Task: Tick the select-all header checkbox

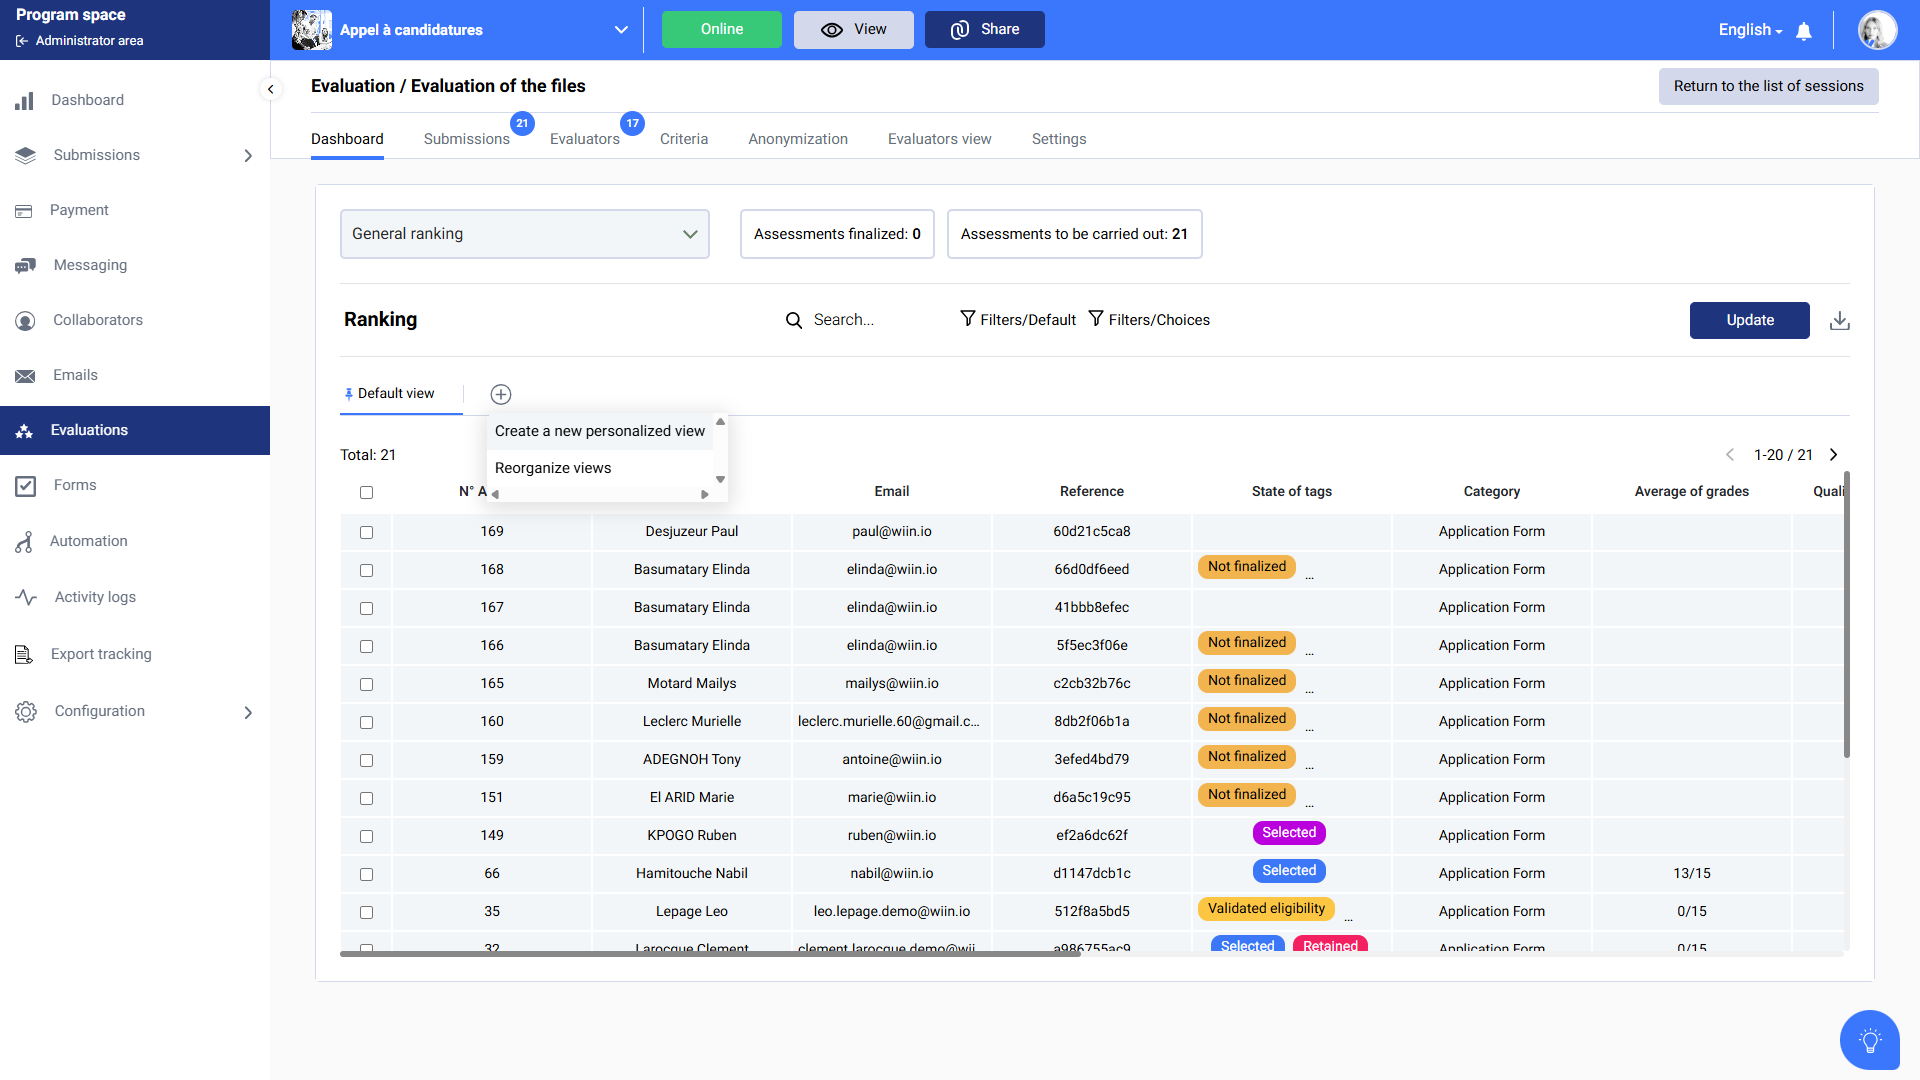Action: 366,492
